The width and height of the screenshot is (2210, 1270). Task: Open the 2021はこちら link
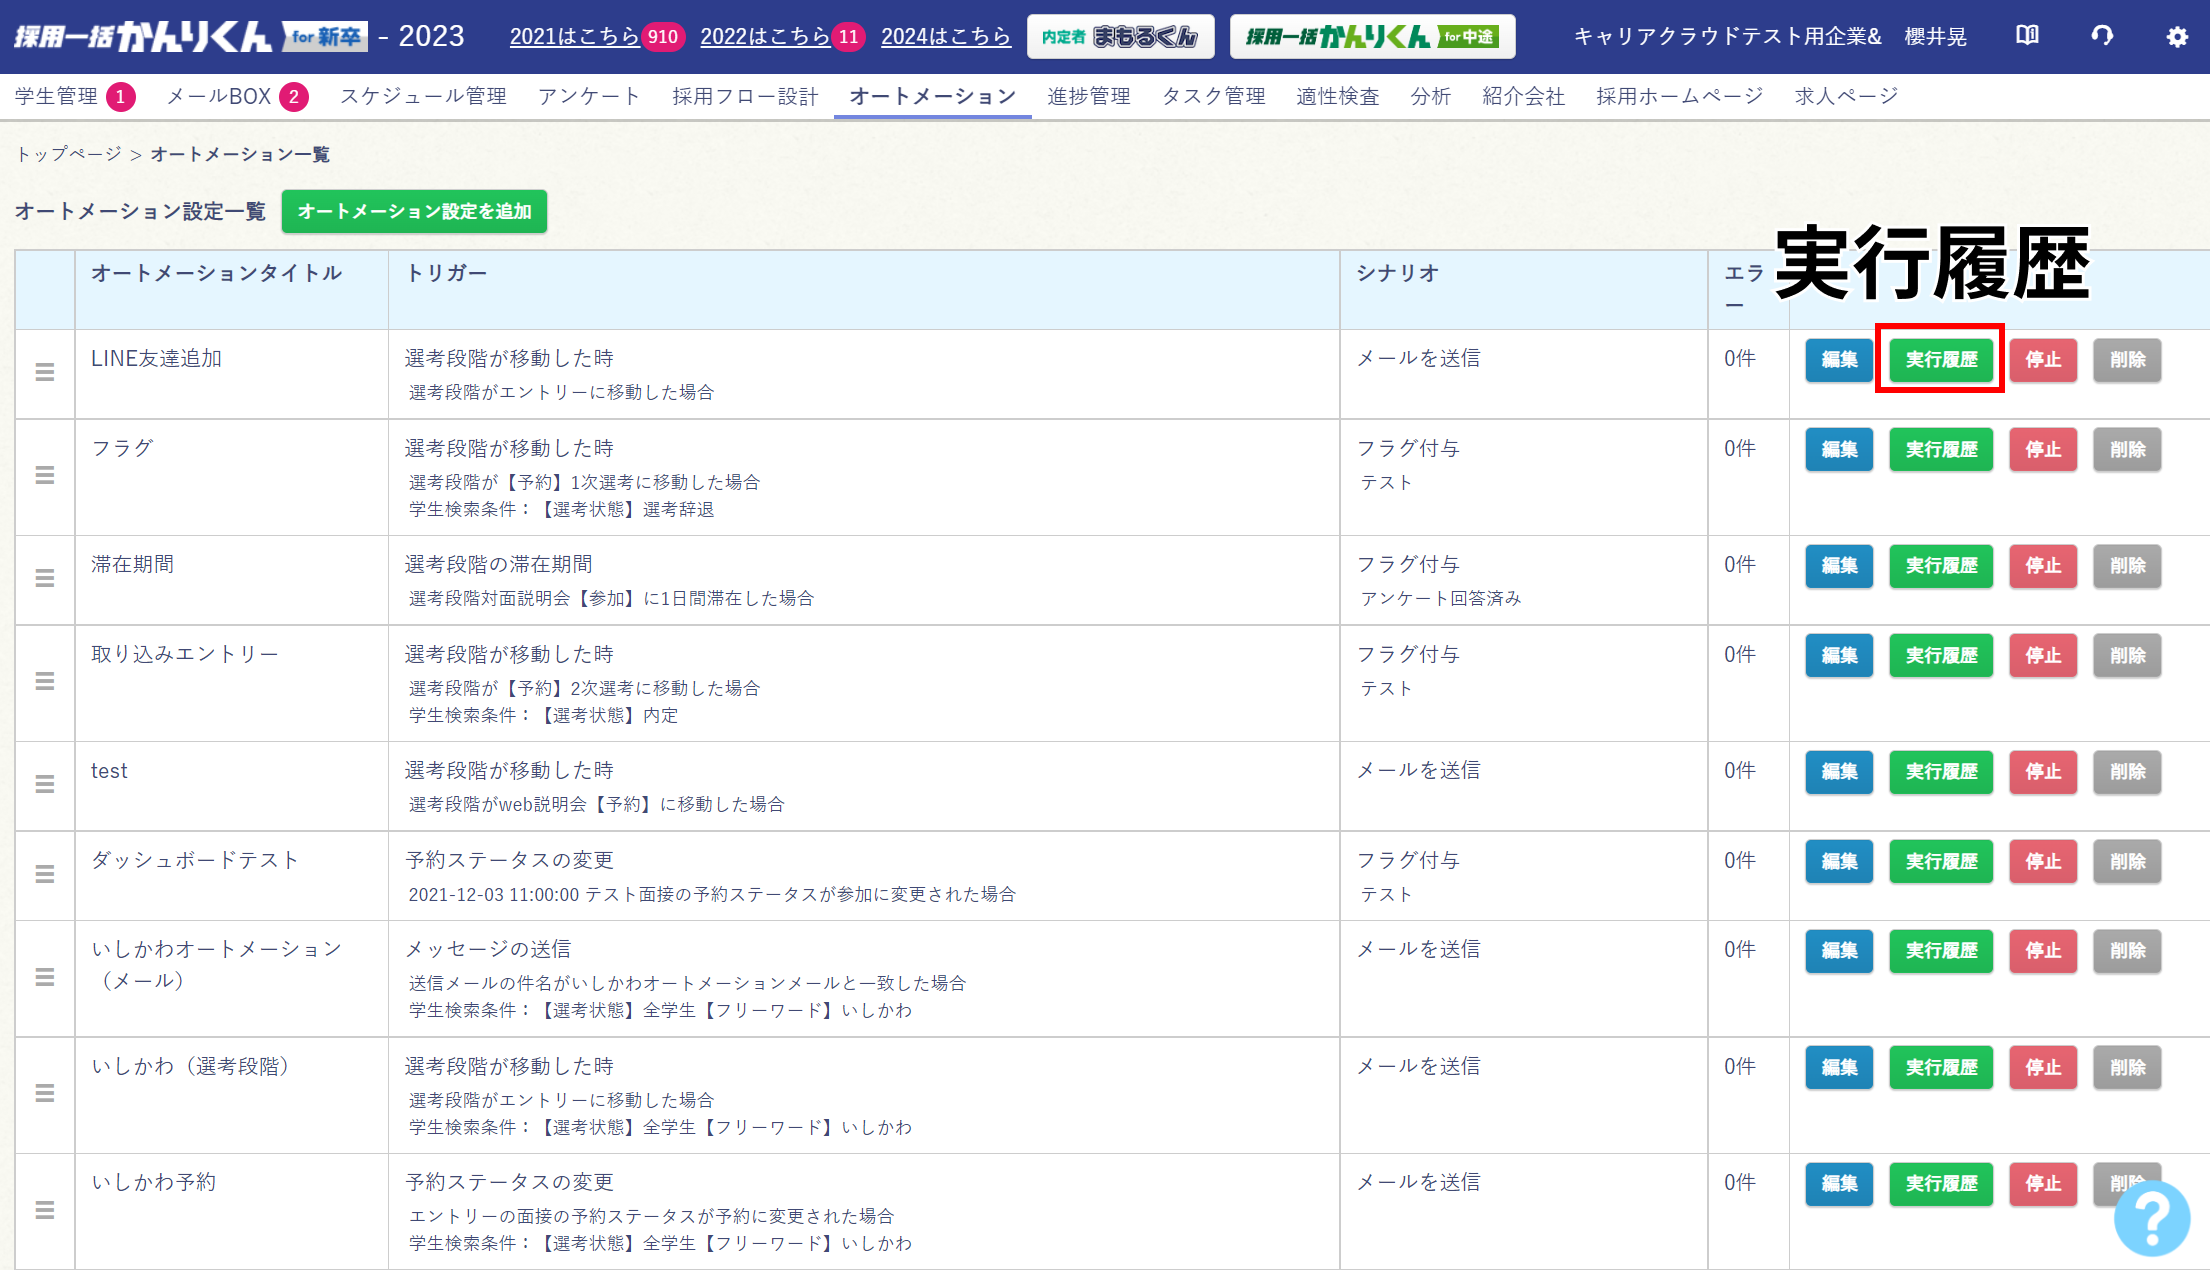[x=574, y=37]
